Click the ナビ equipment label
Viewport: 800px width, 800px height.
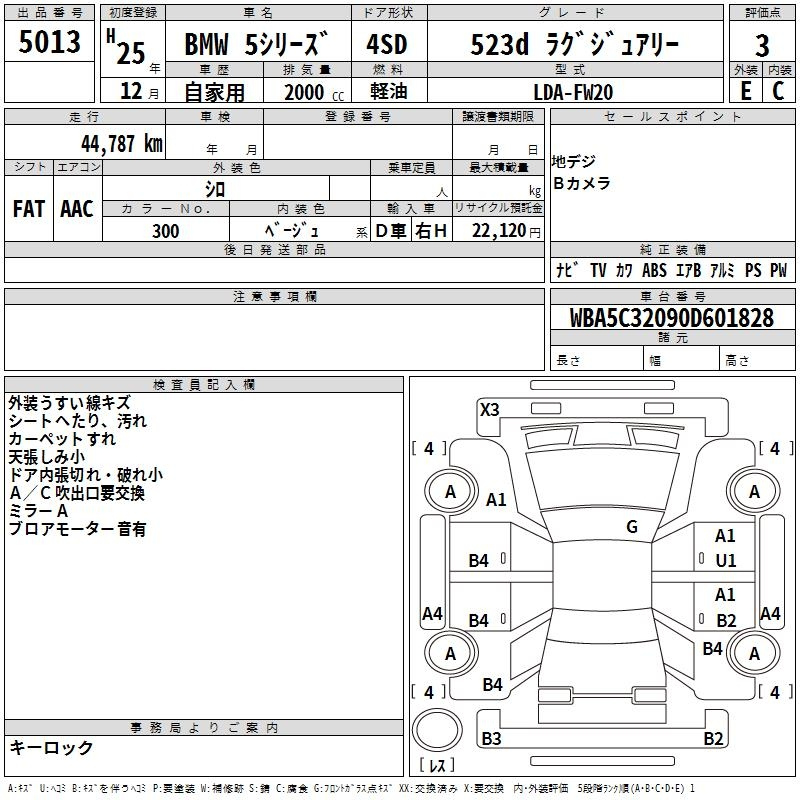click(x=565, y=270)
